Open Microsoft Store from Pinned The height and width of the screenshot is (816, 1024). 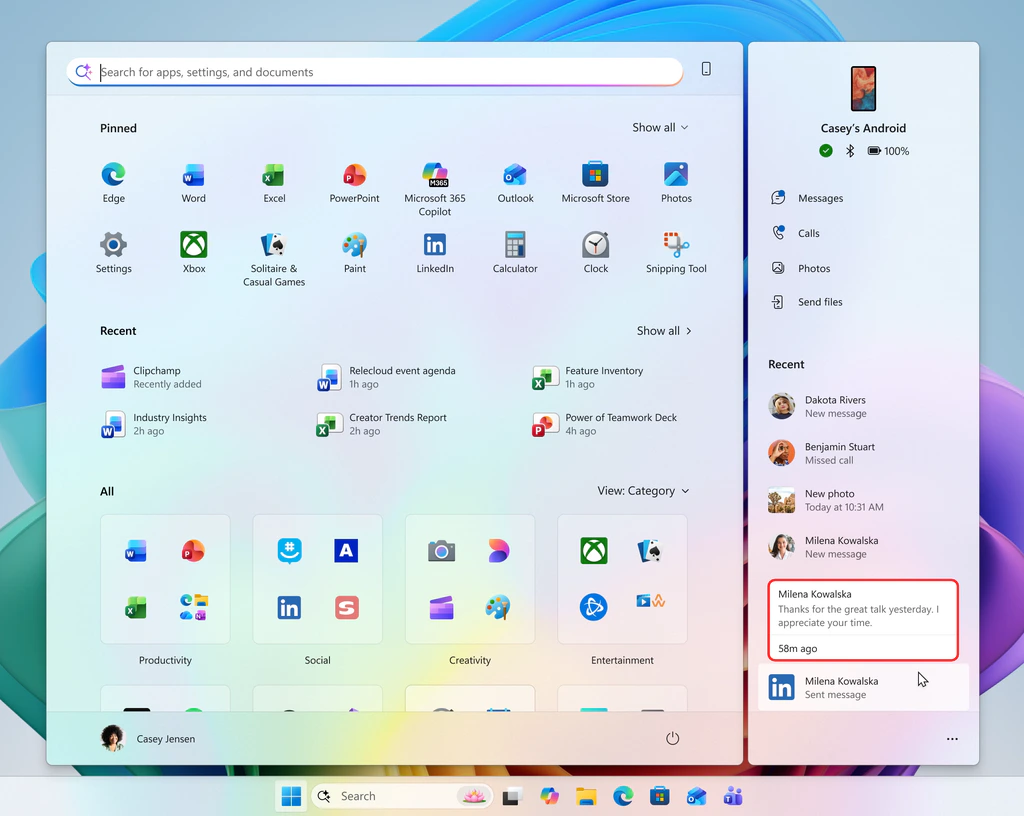[596, 183]
